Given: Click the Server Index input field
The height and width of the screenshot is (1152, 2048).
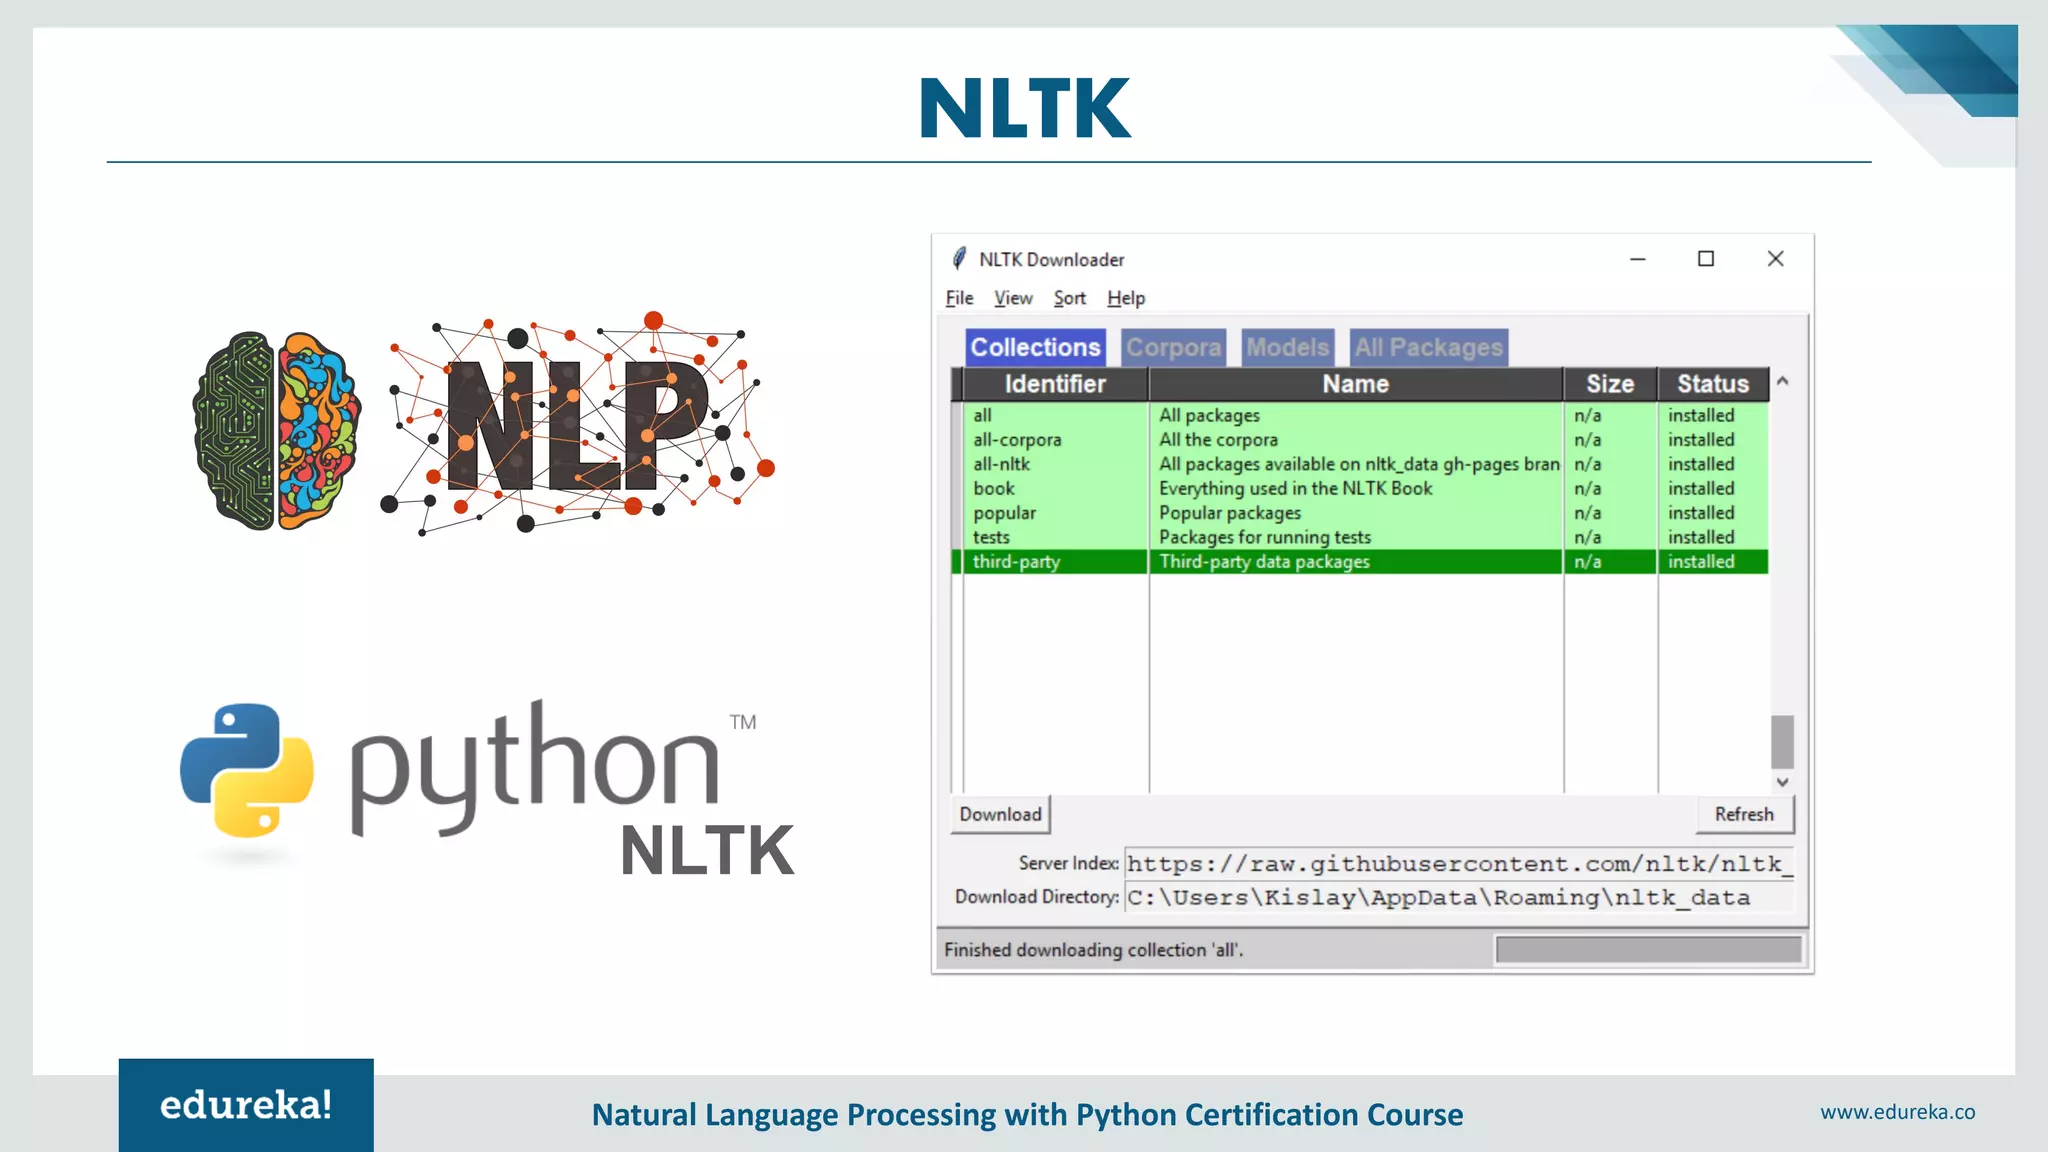Looking at the screenshot, I should pyautogui.click(x=1459, y=863).
